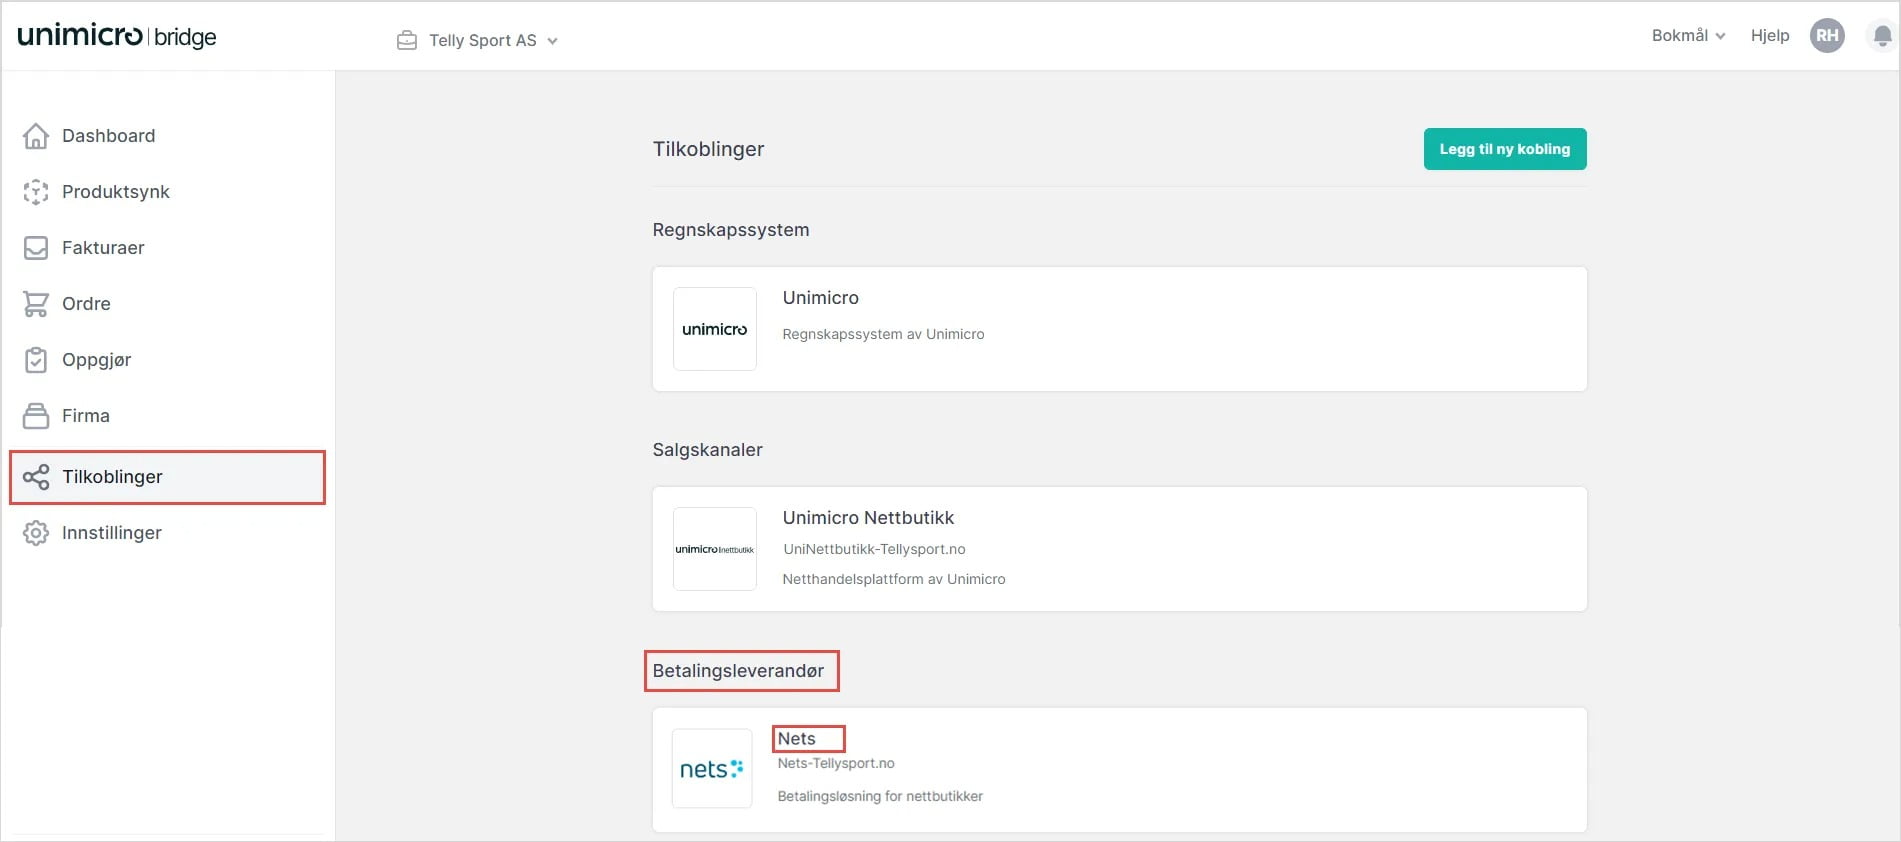Click the Produktsynk sync icon
The width and height of the screenshot is (1901, 842).
[36, 192]
